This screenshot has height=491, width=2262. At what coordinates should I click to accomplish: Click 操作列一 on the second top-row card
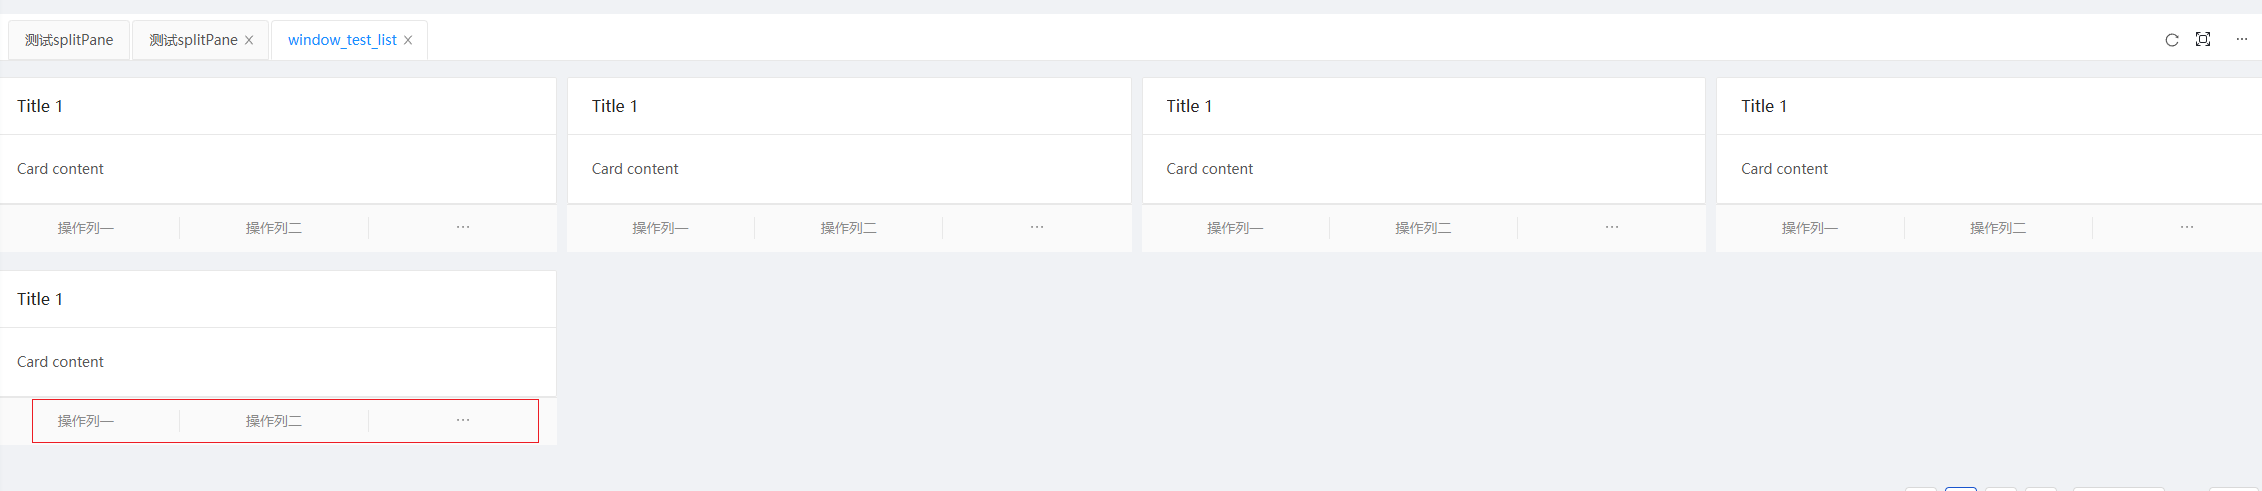tap(660, 228)
